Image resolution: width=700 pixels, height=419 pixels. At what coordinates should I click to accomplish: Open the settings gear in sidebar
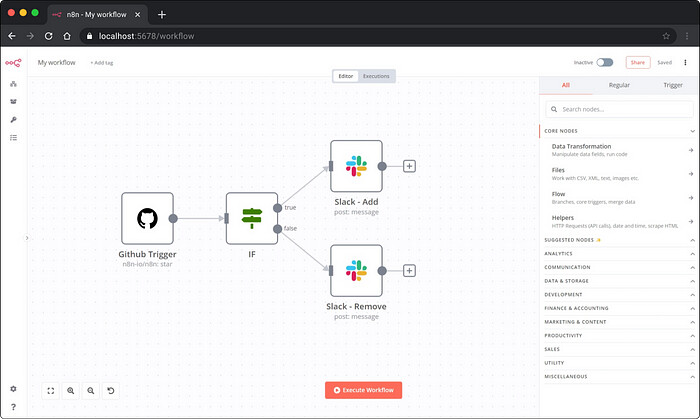[13, 389]
